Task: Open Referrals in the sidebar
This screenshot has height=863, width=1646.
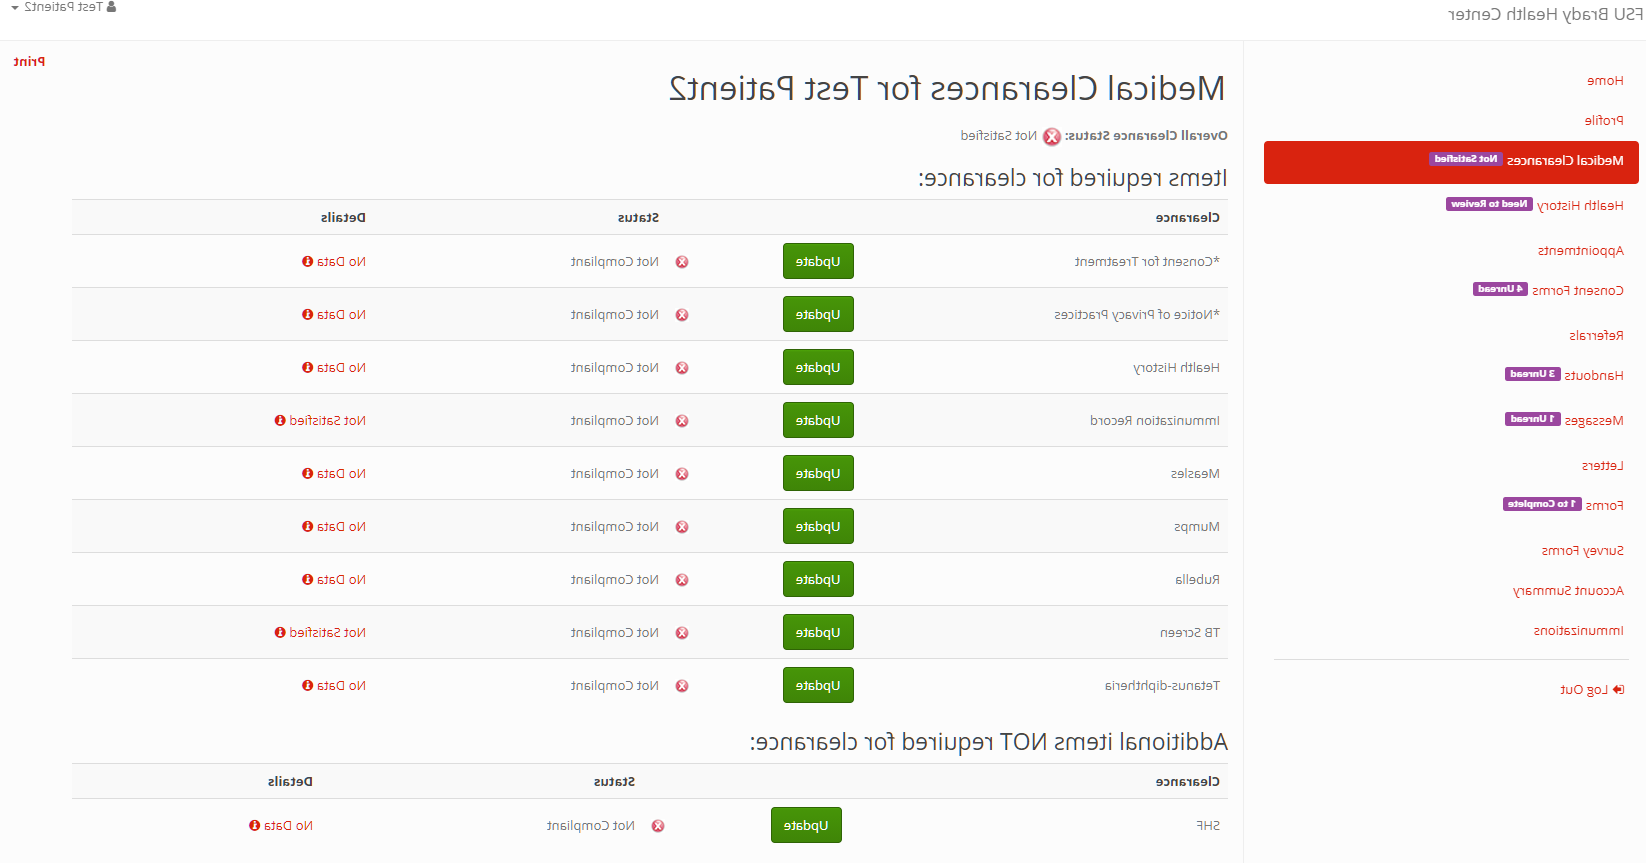Action: (1596, 335)
